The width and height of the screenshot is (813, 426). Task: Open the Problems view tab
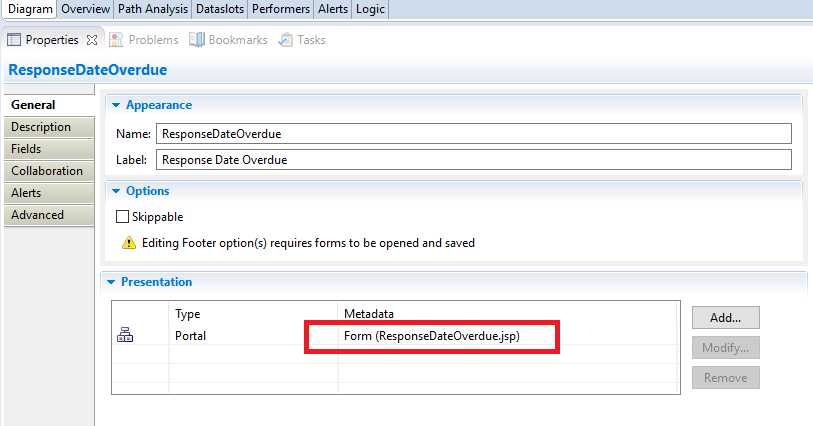144,40
